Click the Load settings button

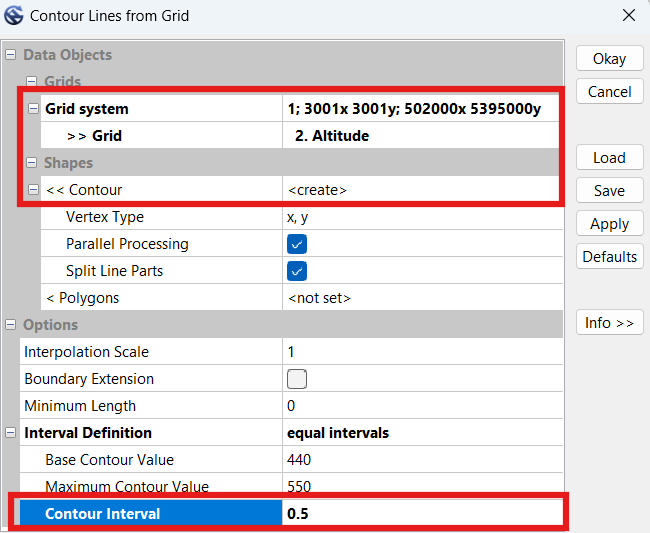pos(609,158)
